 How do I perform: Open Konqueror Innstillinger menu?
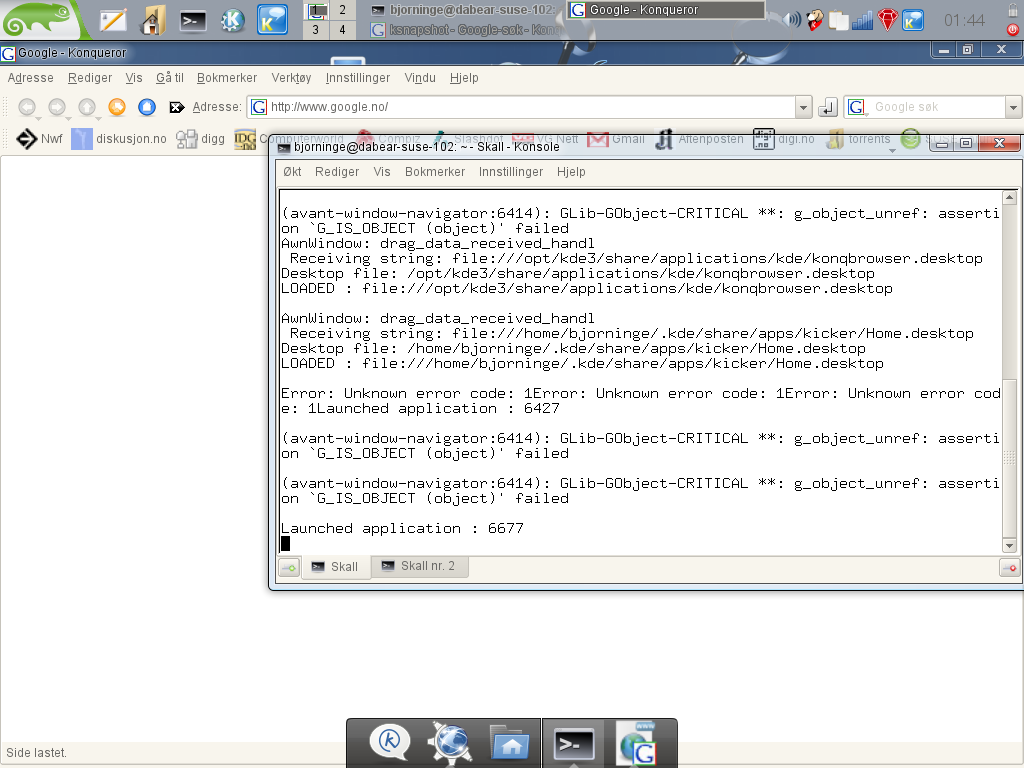(x=358, y=78)
